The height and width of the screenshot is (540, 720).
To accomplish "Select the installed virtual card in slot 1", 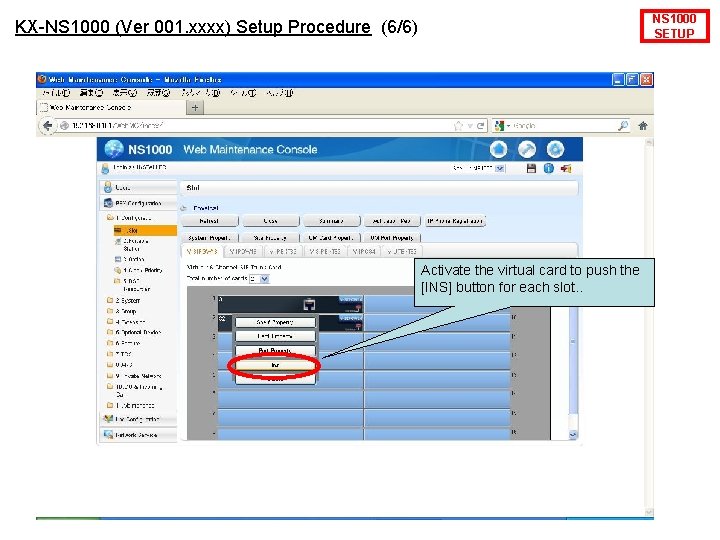I will pyautogui.click(x=290, y=304).
